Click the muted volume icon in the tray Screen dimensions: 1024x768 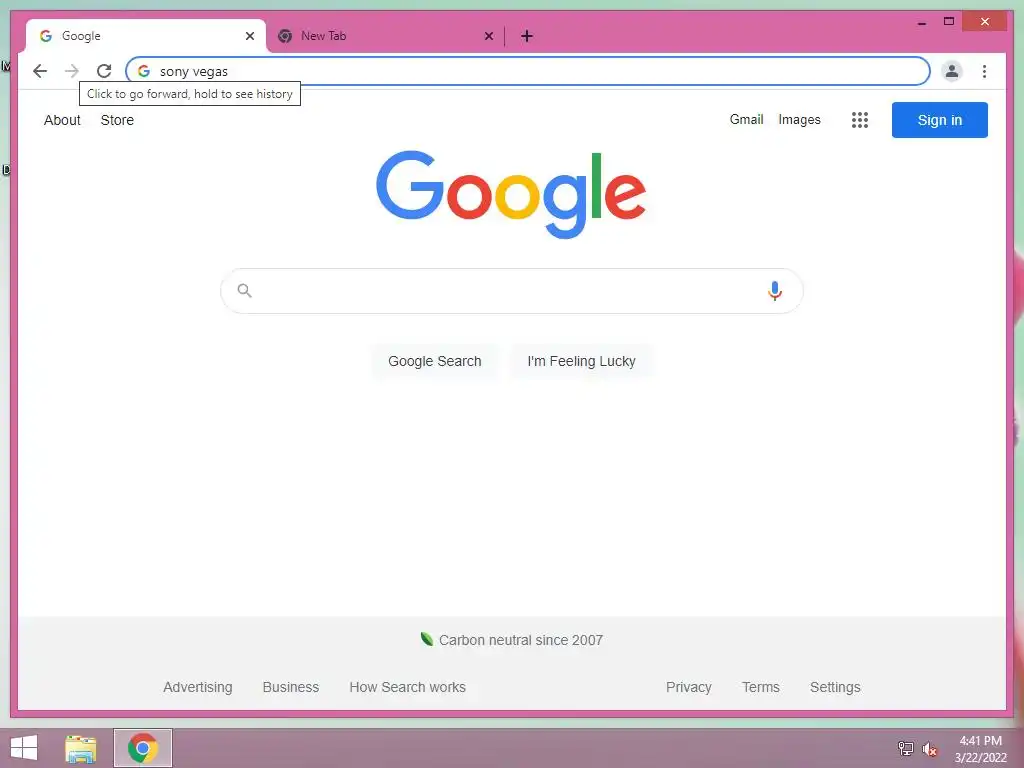point(930,748)
